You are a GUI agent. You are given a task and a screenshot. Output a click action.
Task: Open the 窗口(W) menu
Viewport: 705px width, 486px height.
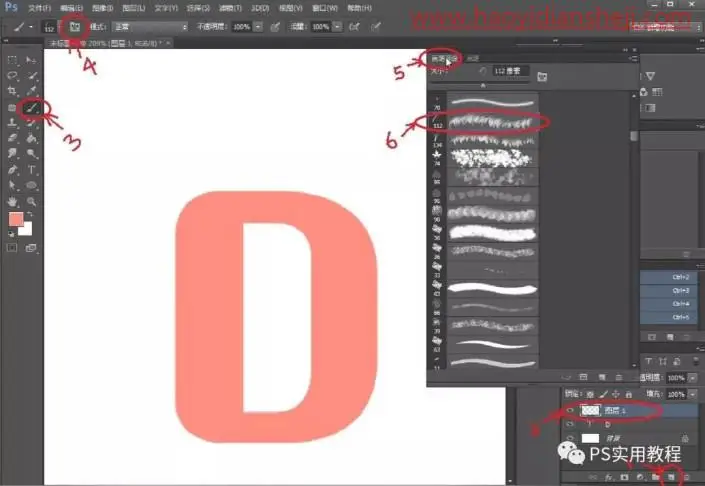325,8
